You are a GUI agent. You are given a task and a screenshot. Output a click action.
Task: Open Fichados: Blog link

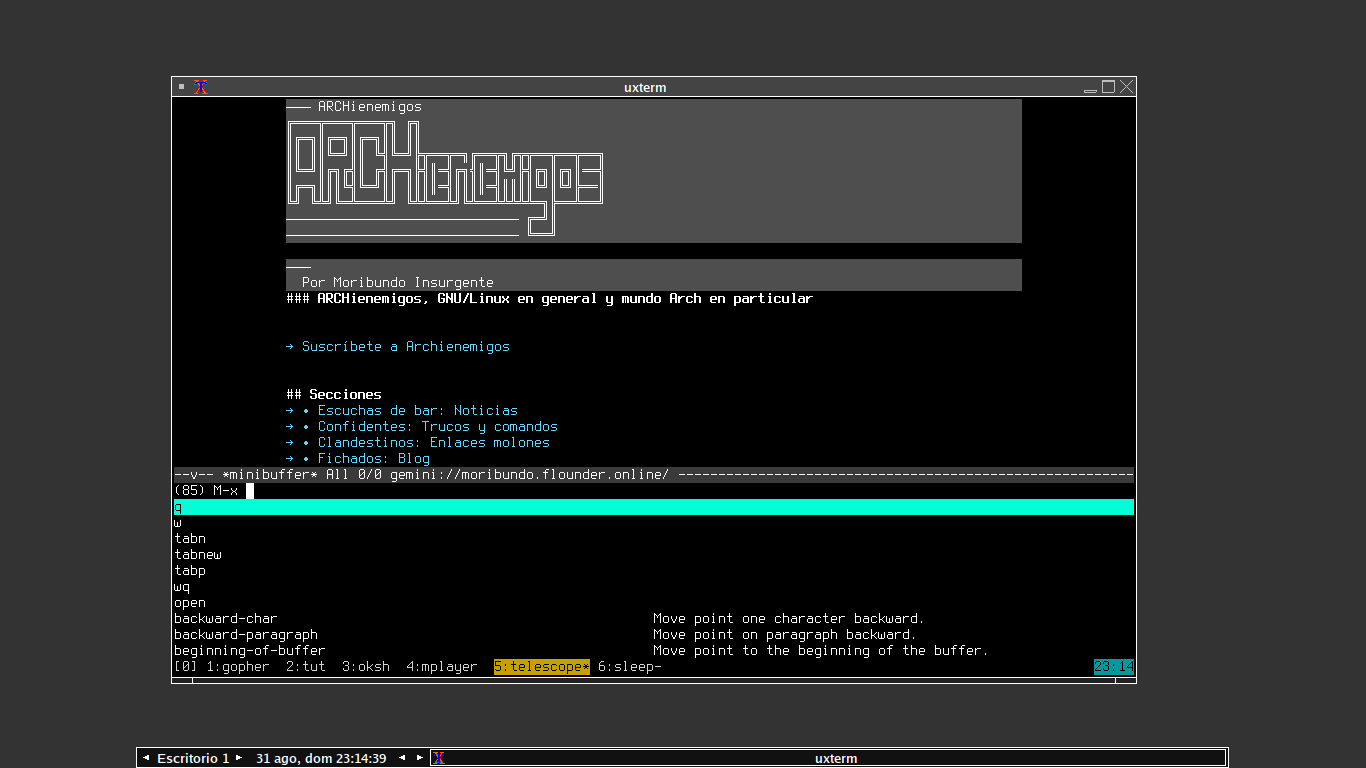(374, 459)
